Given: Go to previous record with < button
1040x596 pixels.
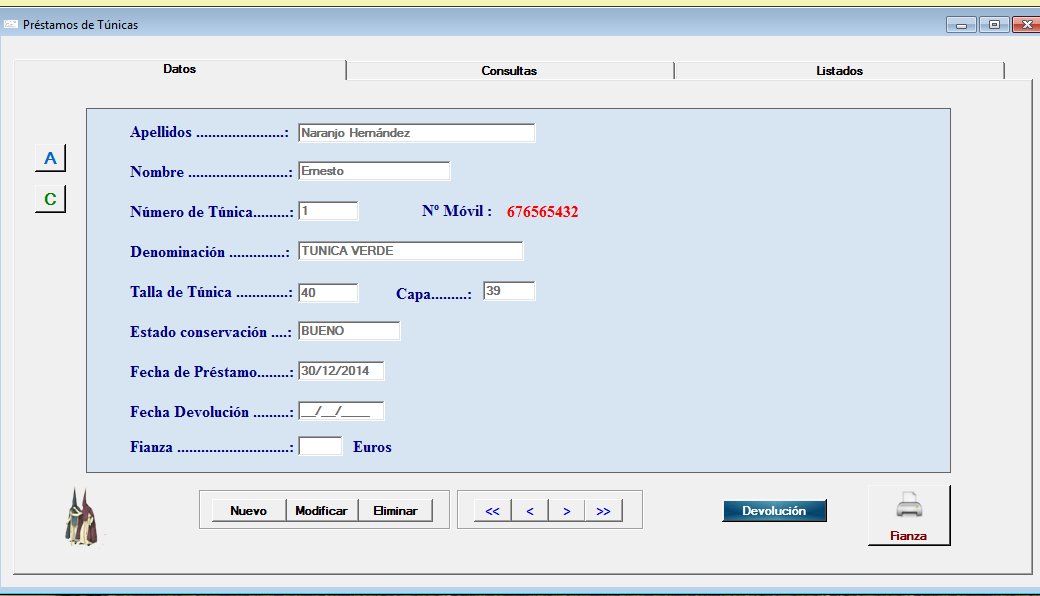Looking at the screenshot, I should pos(529,511).
